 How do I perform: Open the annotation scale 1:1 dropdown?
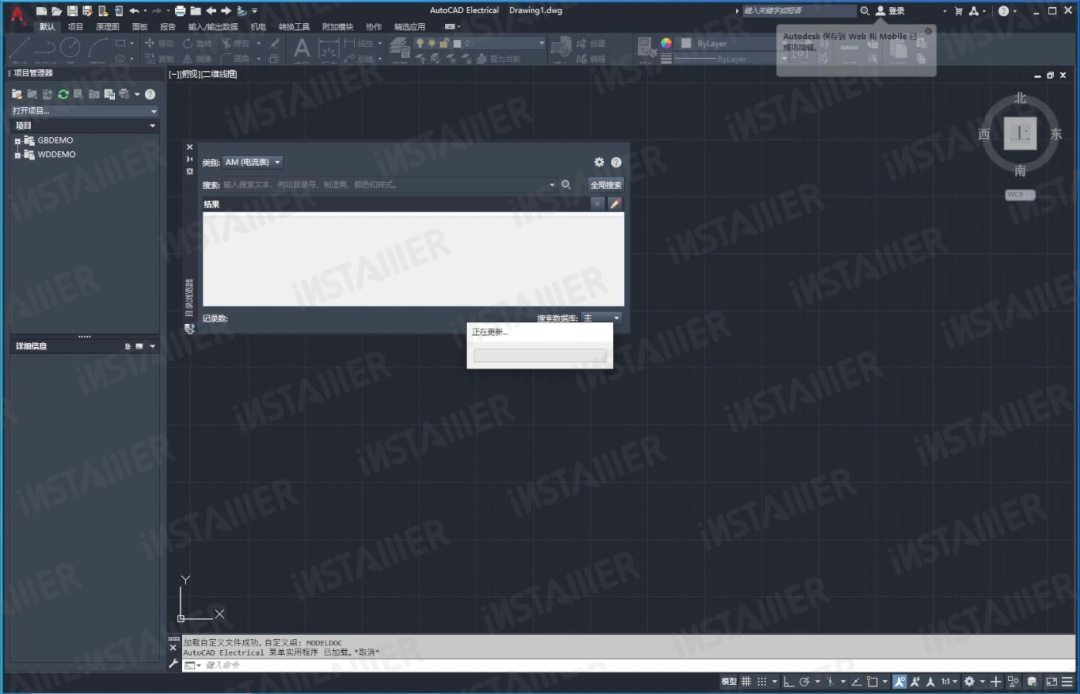[949, 682]
